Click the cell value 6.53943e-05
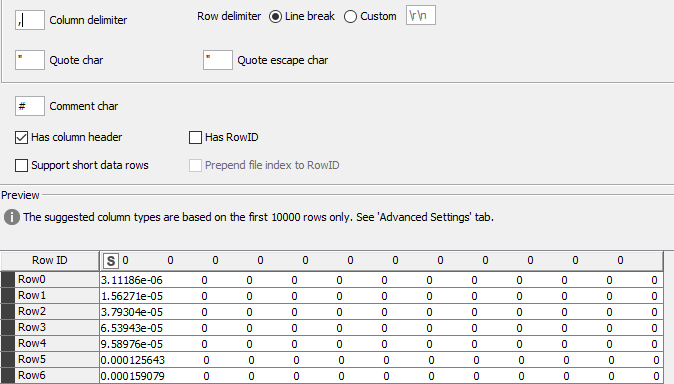This screenshot has width=674, height=384. pyautogui.click(x=132, y=328)
